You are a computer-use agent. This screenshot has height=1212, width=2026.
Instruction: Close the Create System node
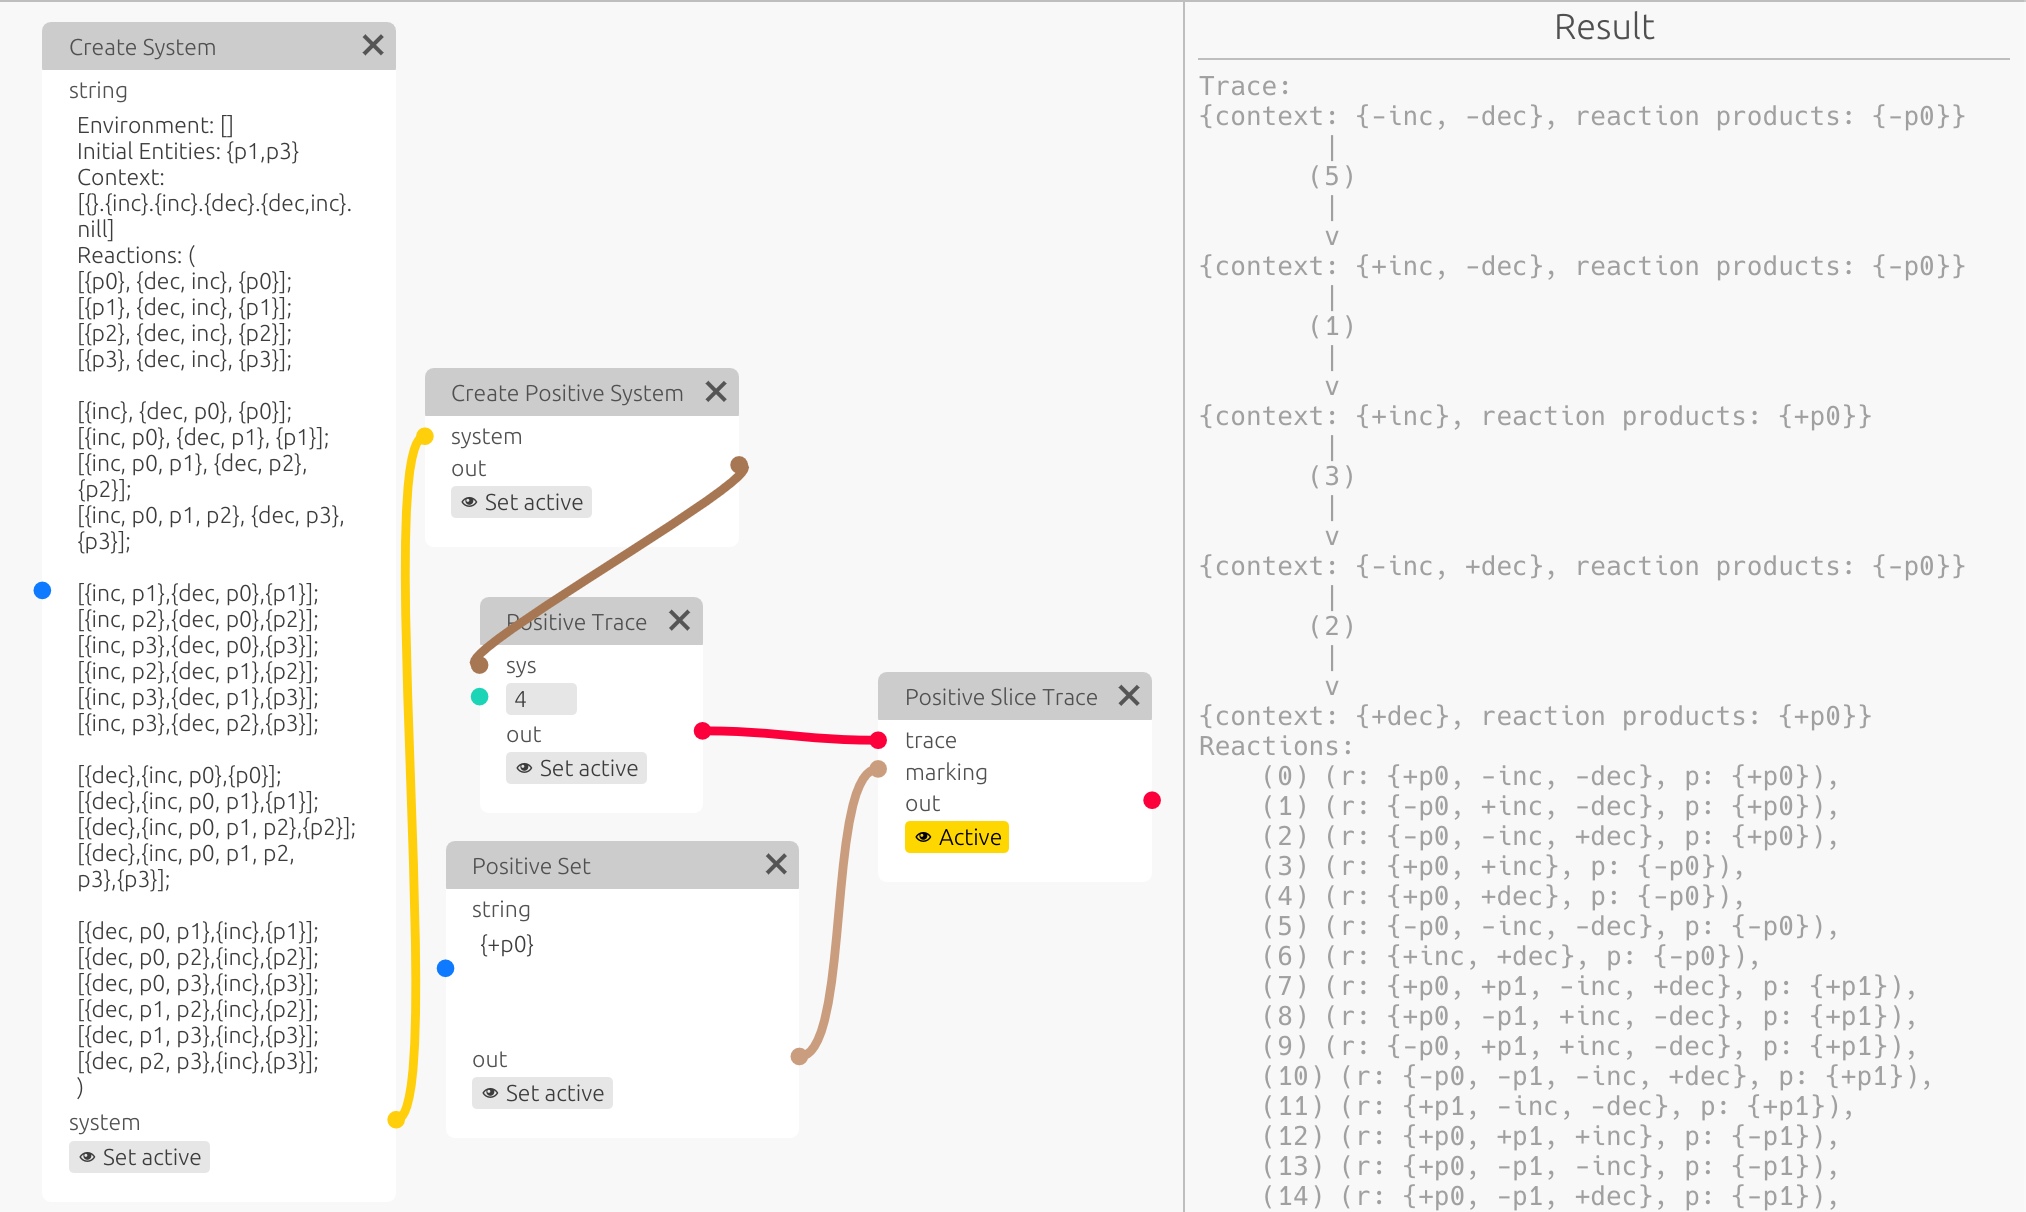tap(373, 45)
